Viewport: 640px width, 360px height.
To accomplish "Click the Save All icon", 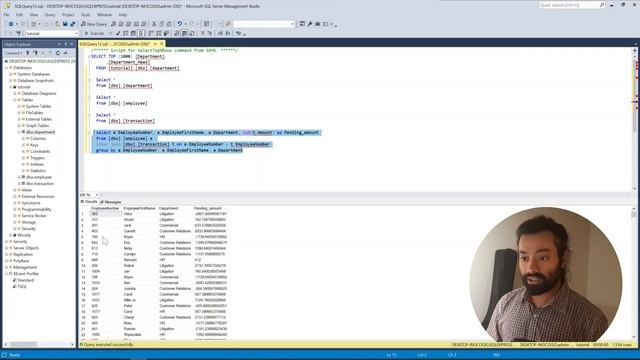I will [x=73, y=24].
